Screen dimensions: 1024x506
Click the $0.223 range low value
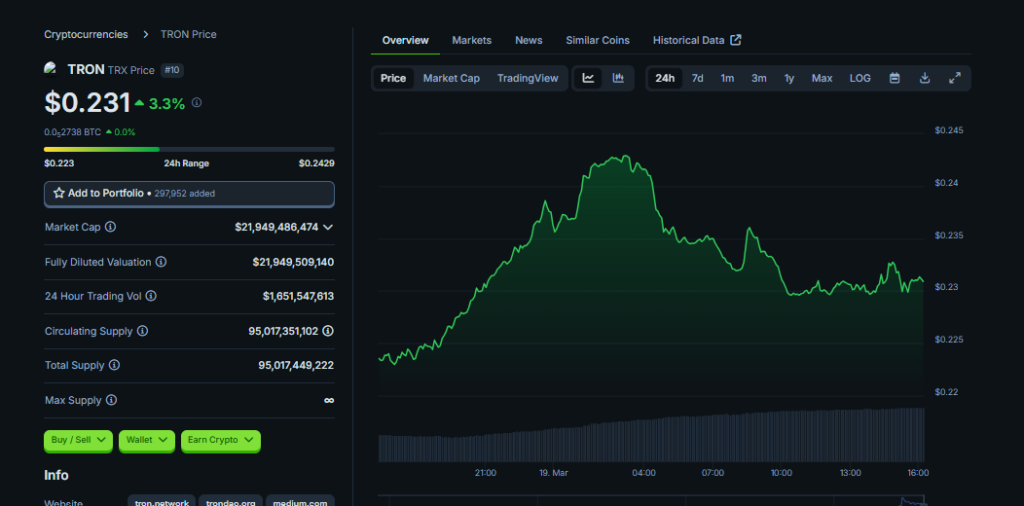coord(59,163)
